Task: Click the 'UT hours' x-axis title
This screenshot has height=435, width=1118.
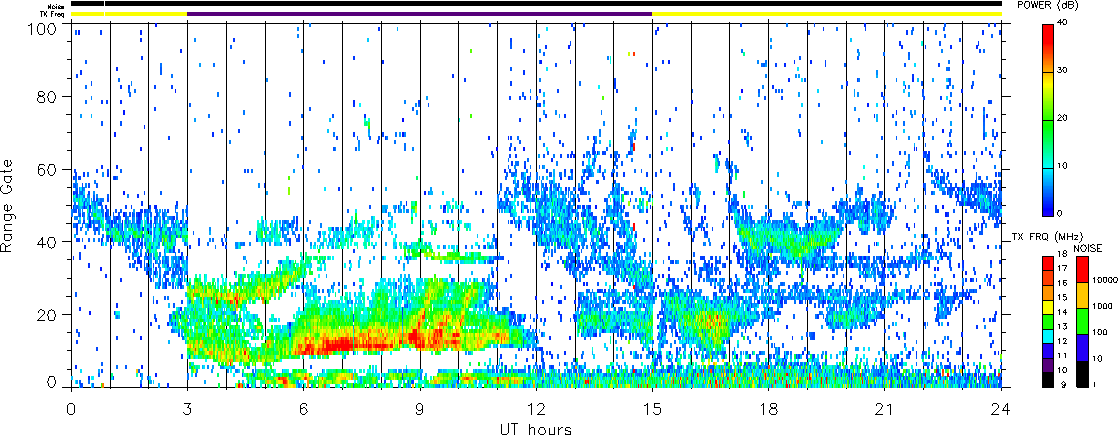Action: (535, 428)
